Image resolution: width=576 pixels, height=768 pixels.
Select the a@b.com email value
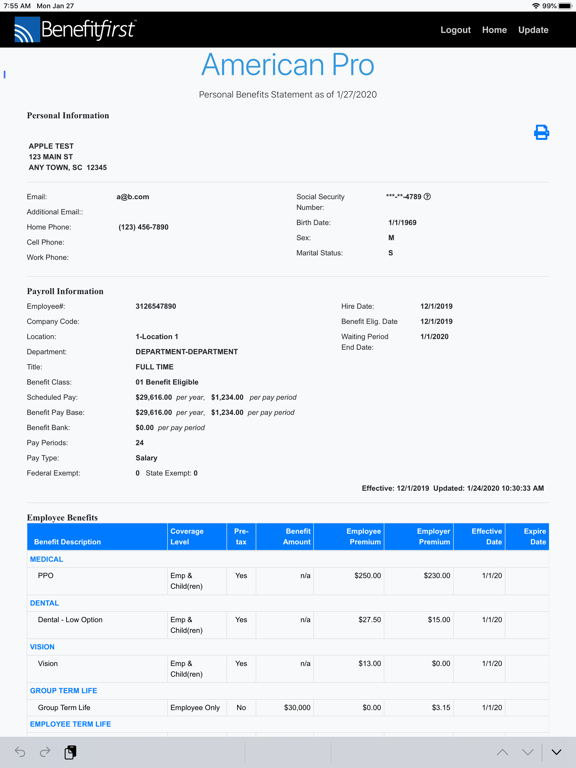(x=133, y=197)
